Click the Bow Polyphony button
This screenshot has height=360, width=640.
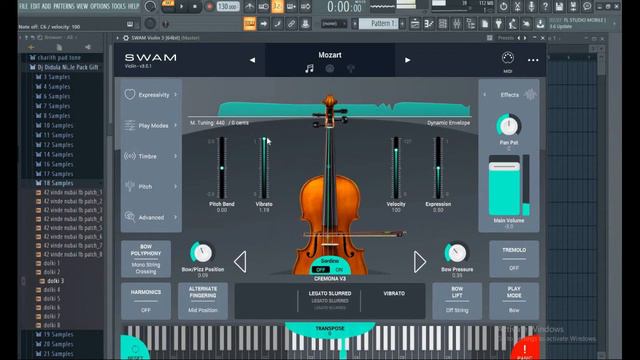[x=146, y=259]
